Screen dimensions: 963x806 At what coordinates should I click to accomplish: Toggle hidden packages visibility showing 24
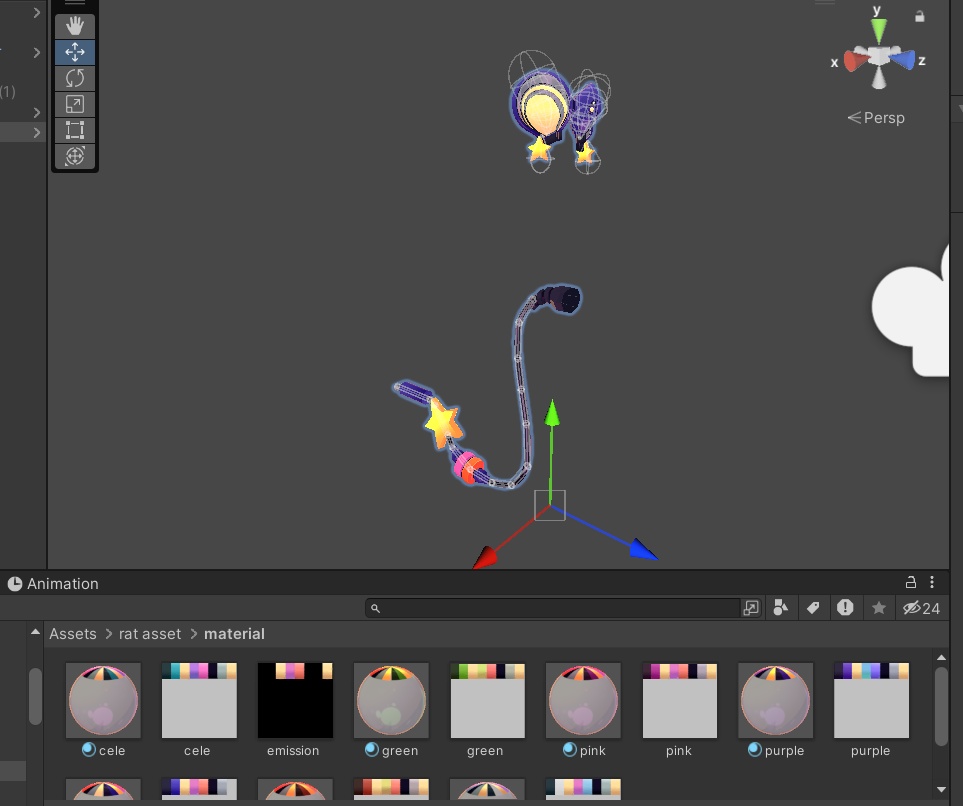point(921,608)
